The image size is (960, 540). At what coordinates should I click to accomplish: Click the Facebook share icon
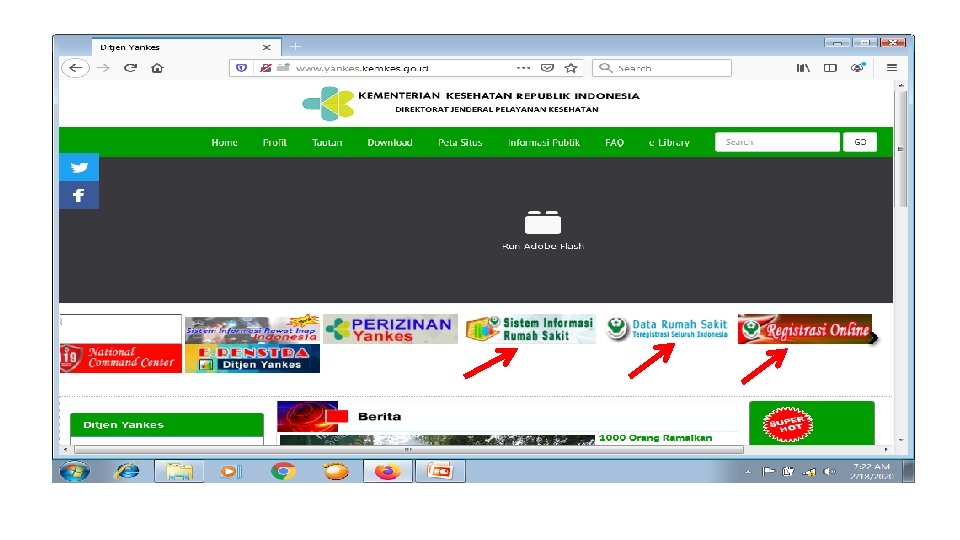coord(79,195)
